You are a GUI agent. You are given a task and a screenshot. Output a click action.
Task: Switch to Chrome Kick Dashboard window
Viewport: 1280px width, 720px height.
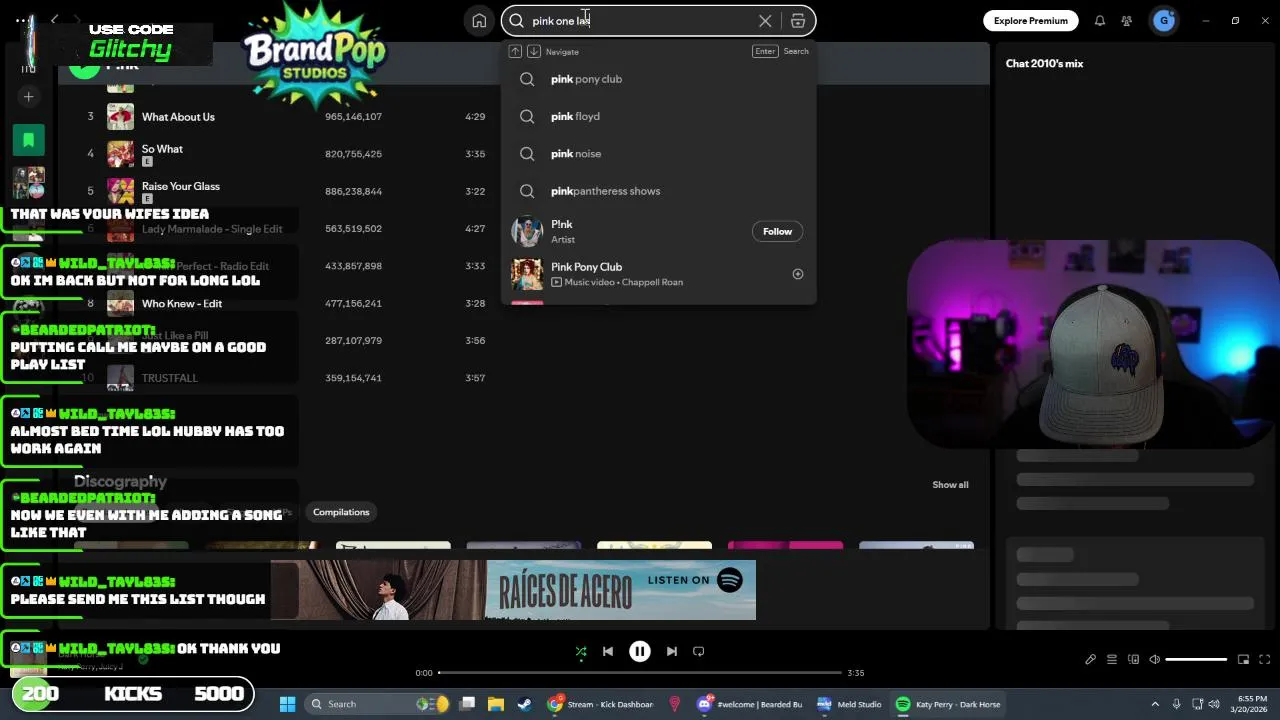point(602,704)
